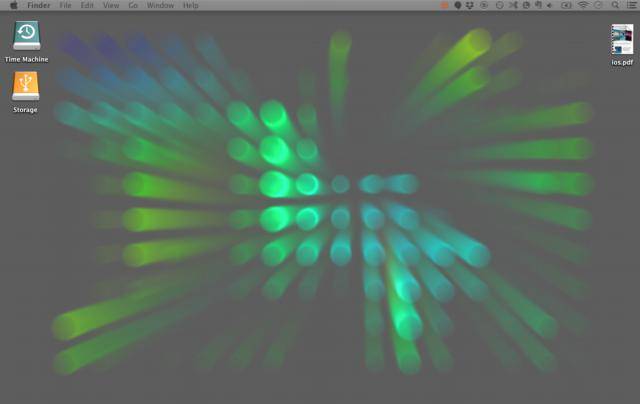Select the Time Machine drive icon
Screen dimensions: 640x404
pos(26,36)
